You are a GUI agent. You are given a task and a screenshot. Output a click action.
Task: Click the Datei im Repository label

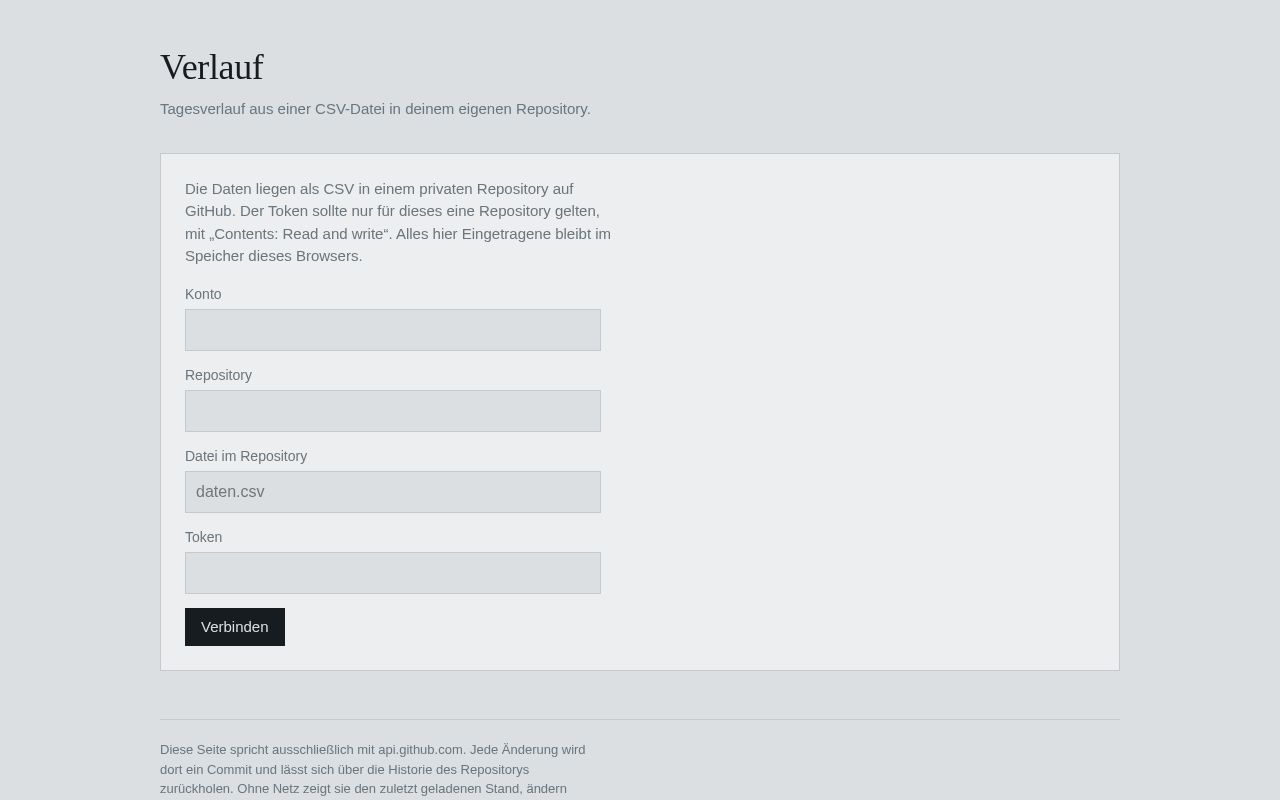point(246,456)
